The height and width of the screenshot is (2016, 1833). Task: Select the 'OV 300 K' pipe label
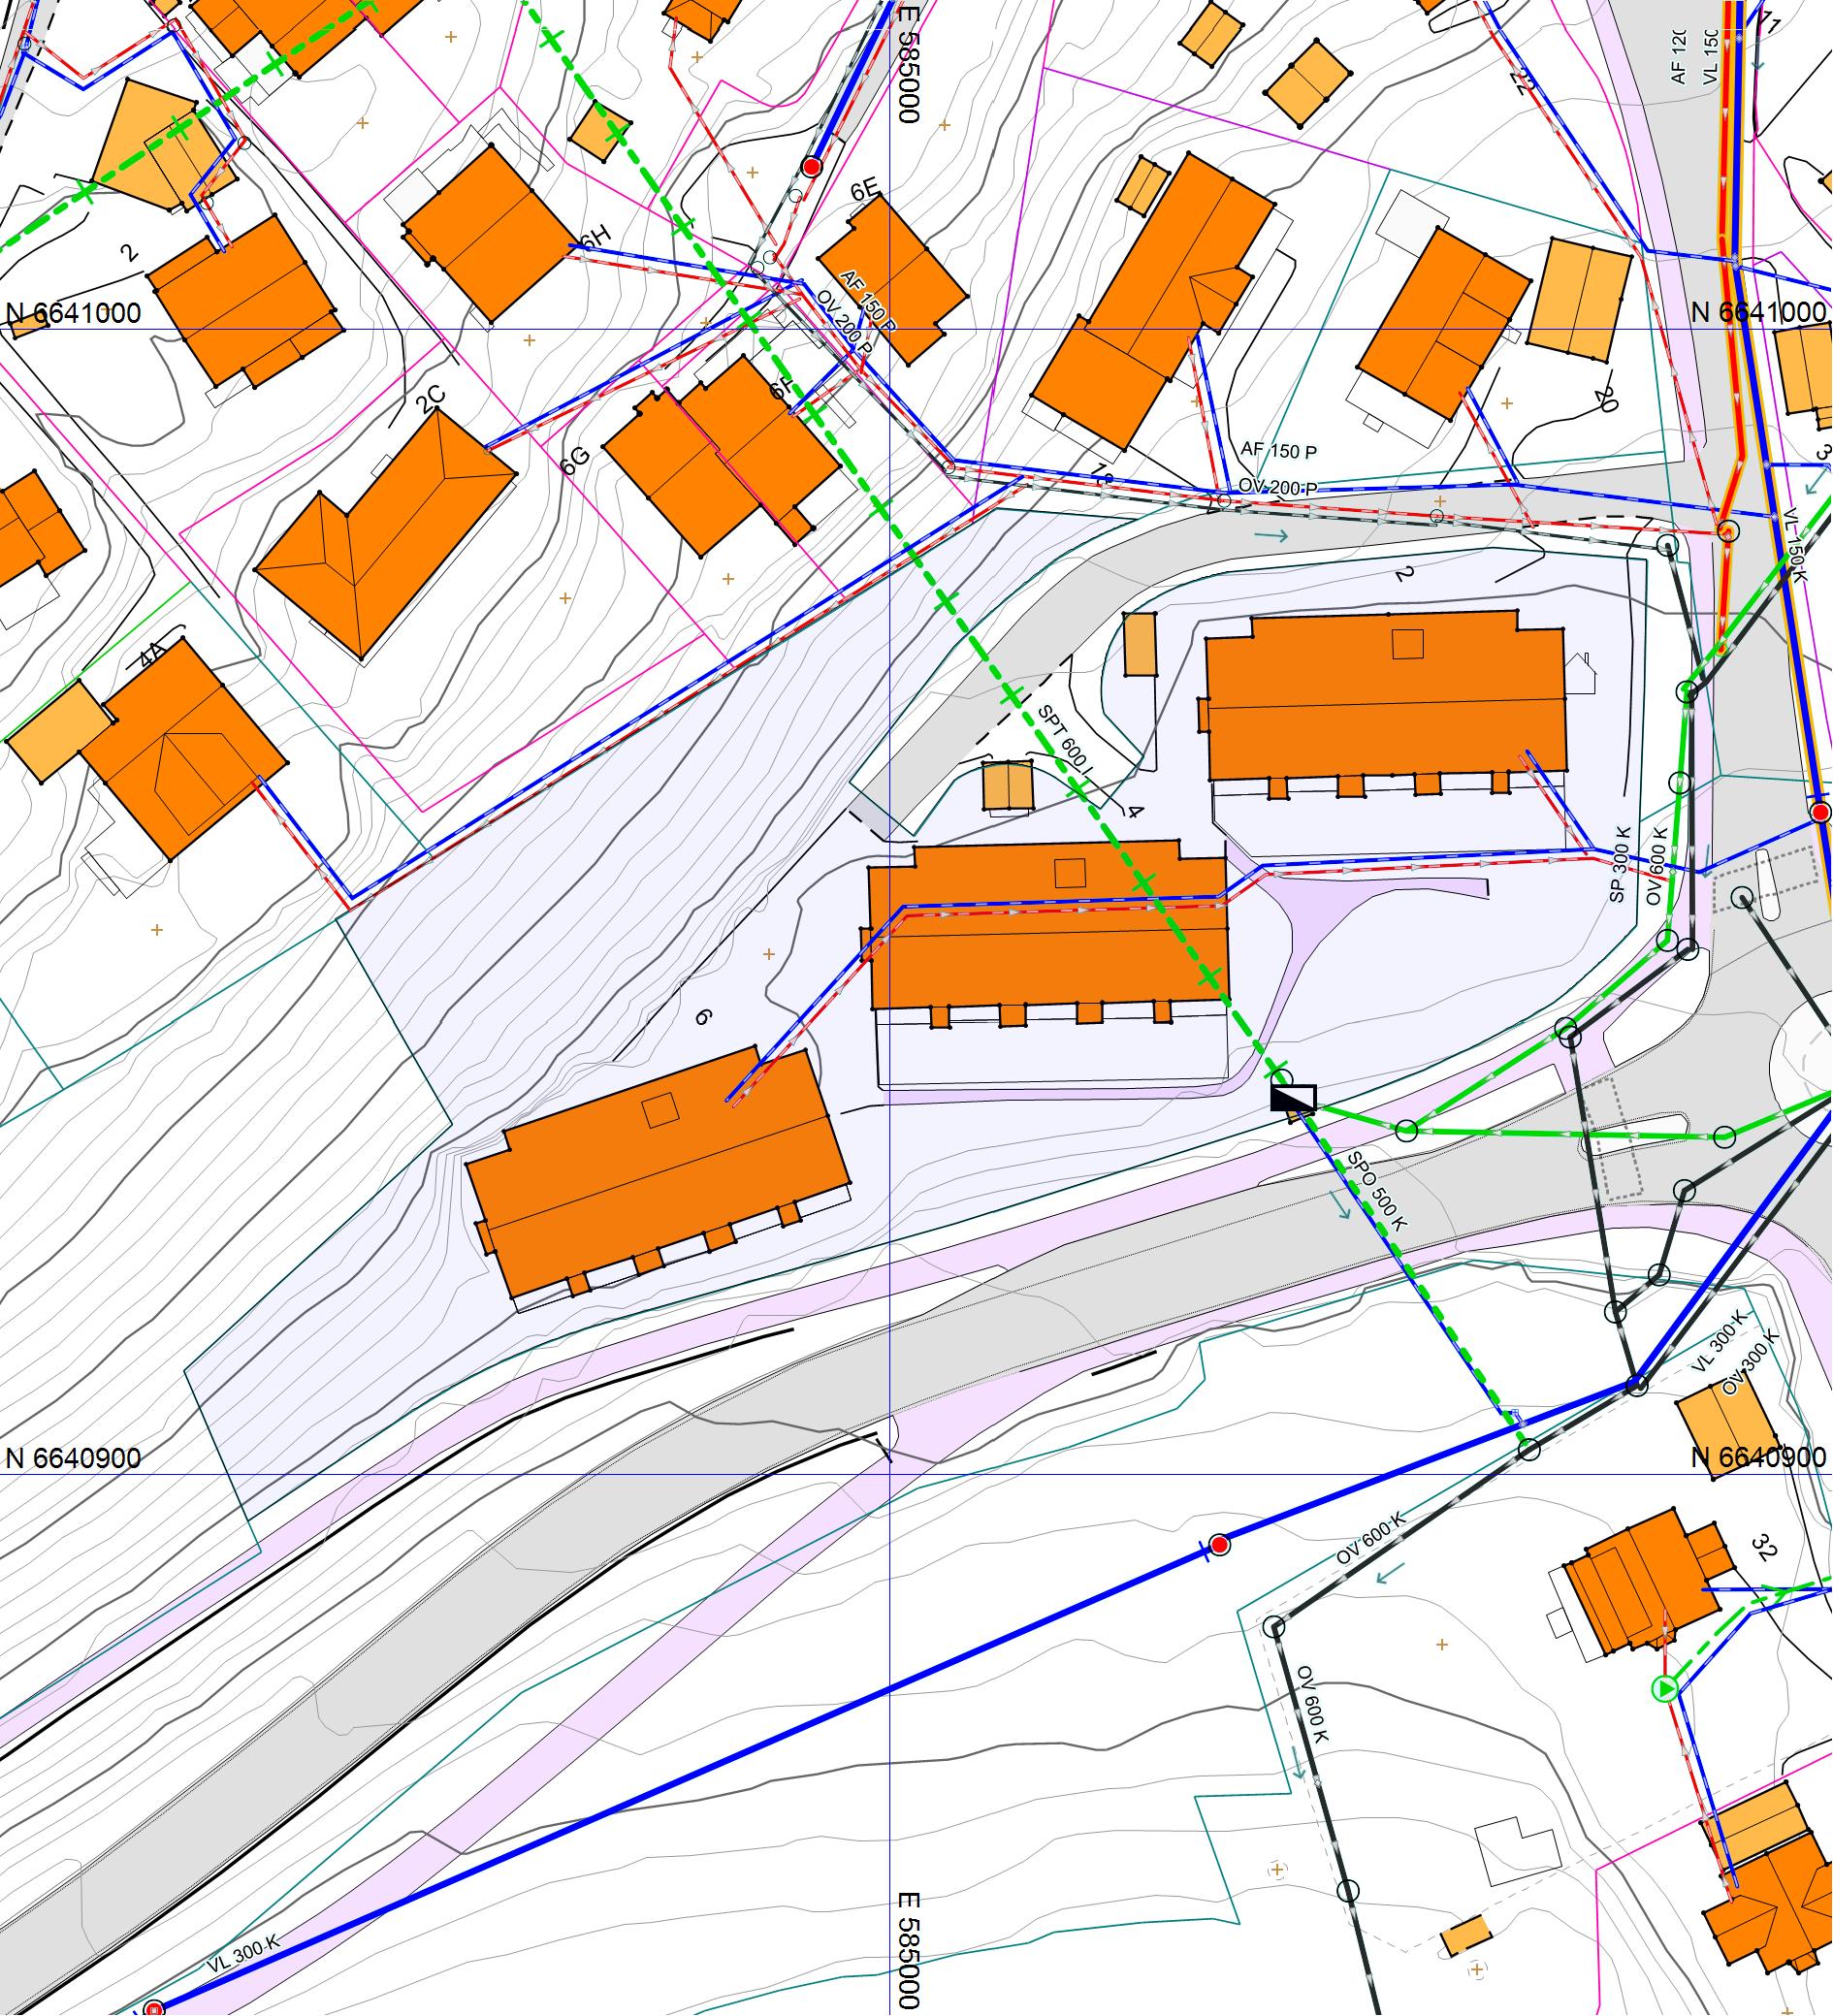click(1750, 1363)
